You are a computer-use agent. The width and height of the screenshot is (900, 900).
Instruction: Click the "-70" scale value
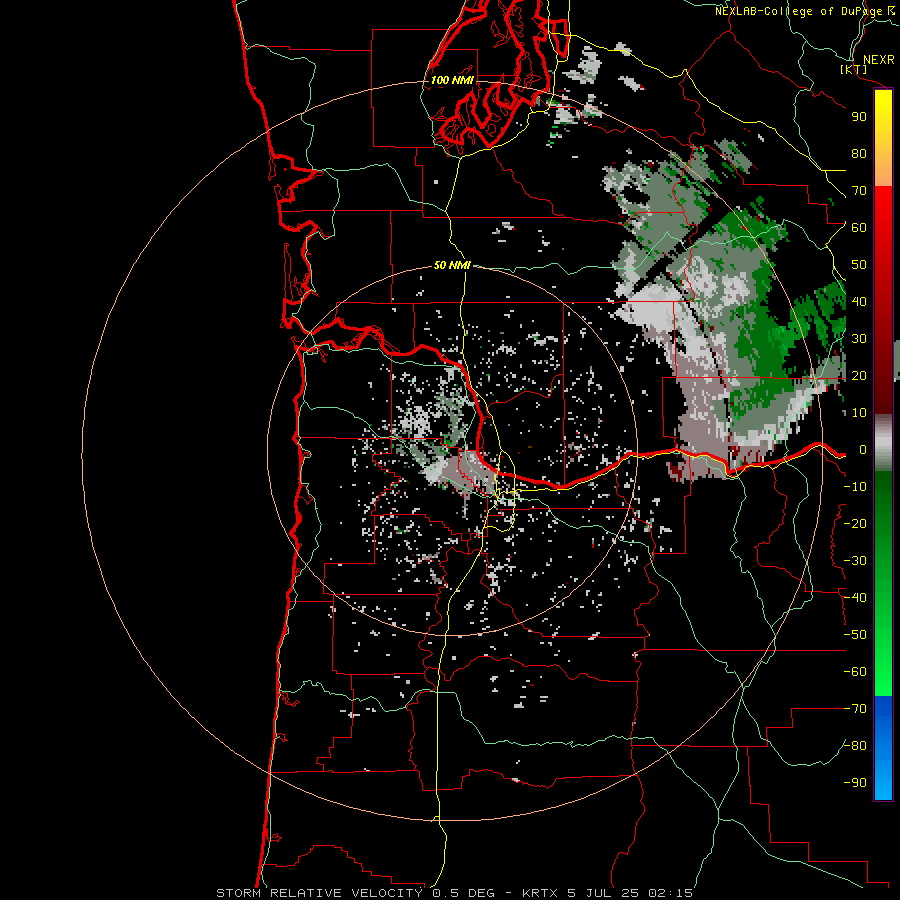pyautogui.click(x=855, y=709)
